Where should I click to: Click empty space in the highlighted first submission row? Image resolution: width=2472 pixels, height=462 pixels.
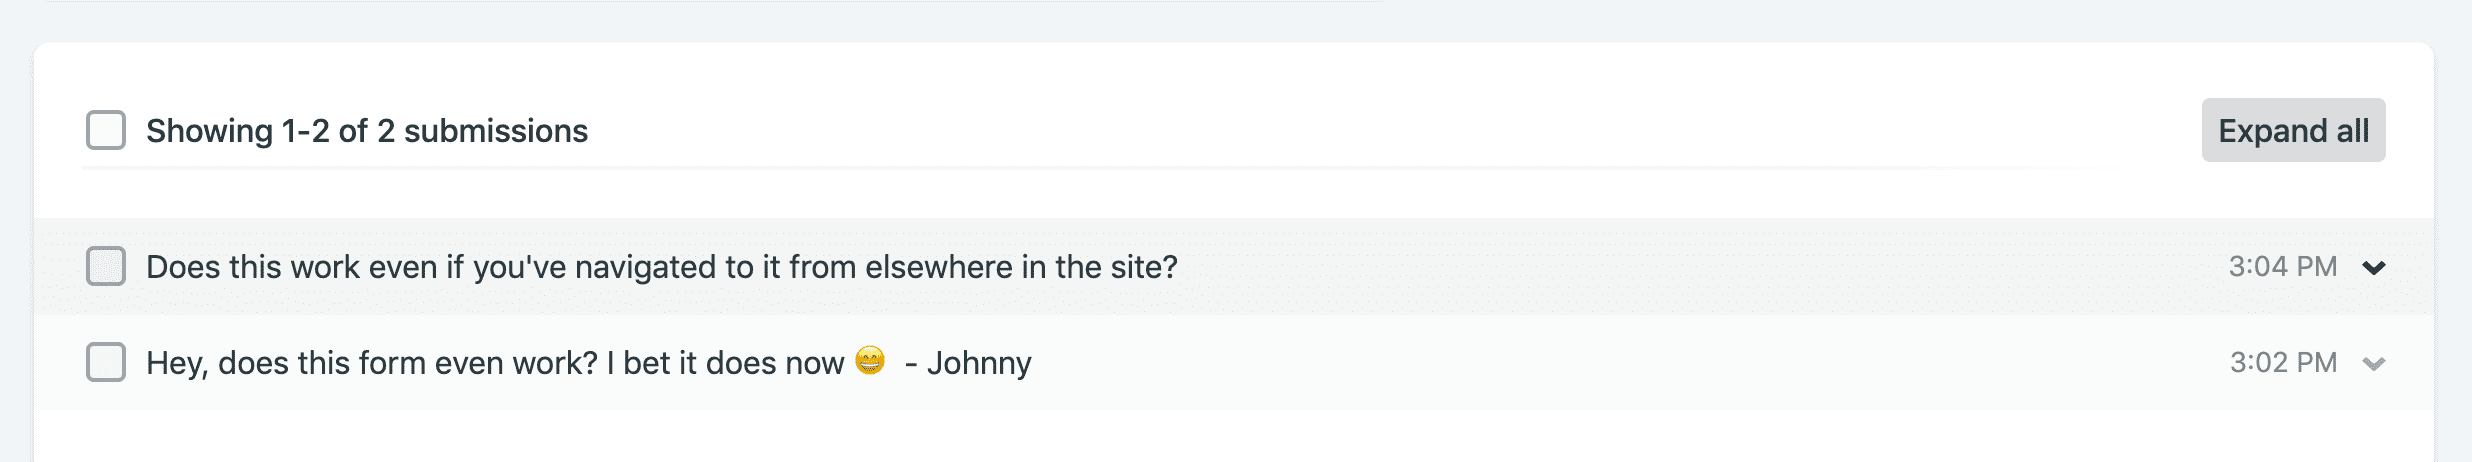(1700, 267)
